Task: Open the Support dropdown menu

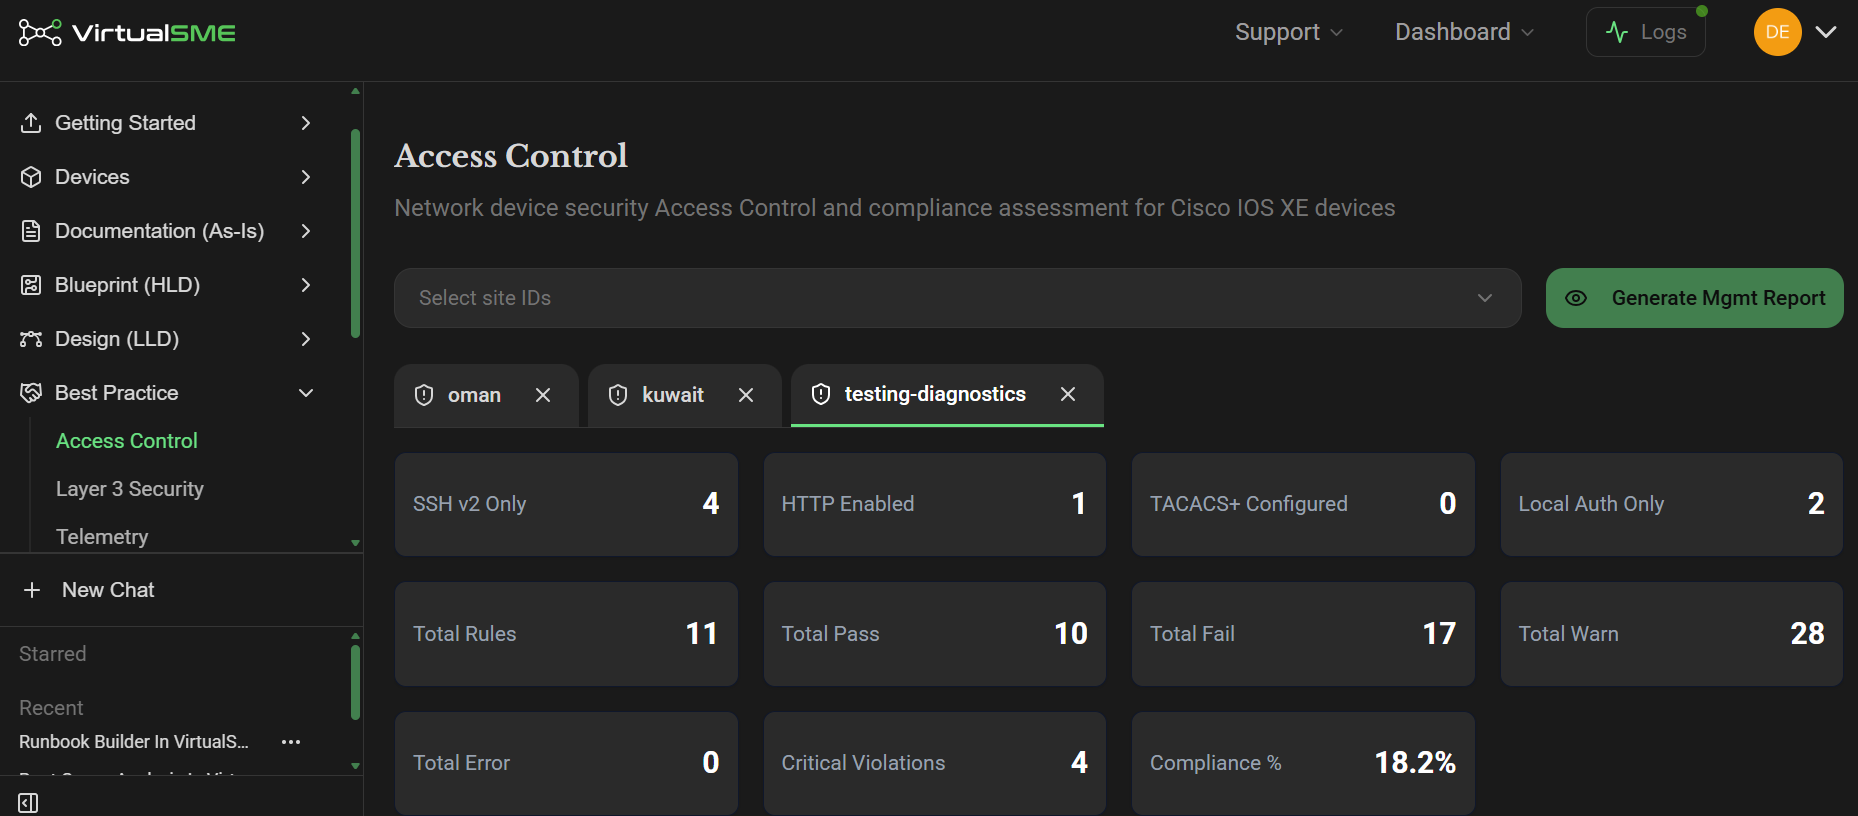Action: click(x=1289, y=32)
